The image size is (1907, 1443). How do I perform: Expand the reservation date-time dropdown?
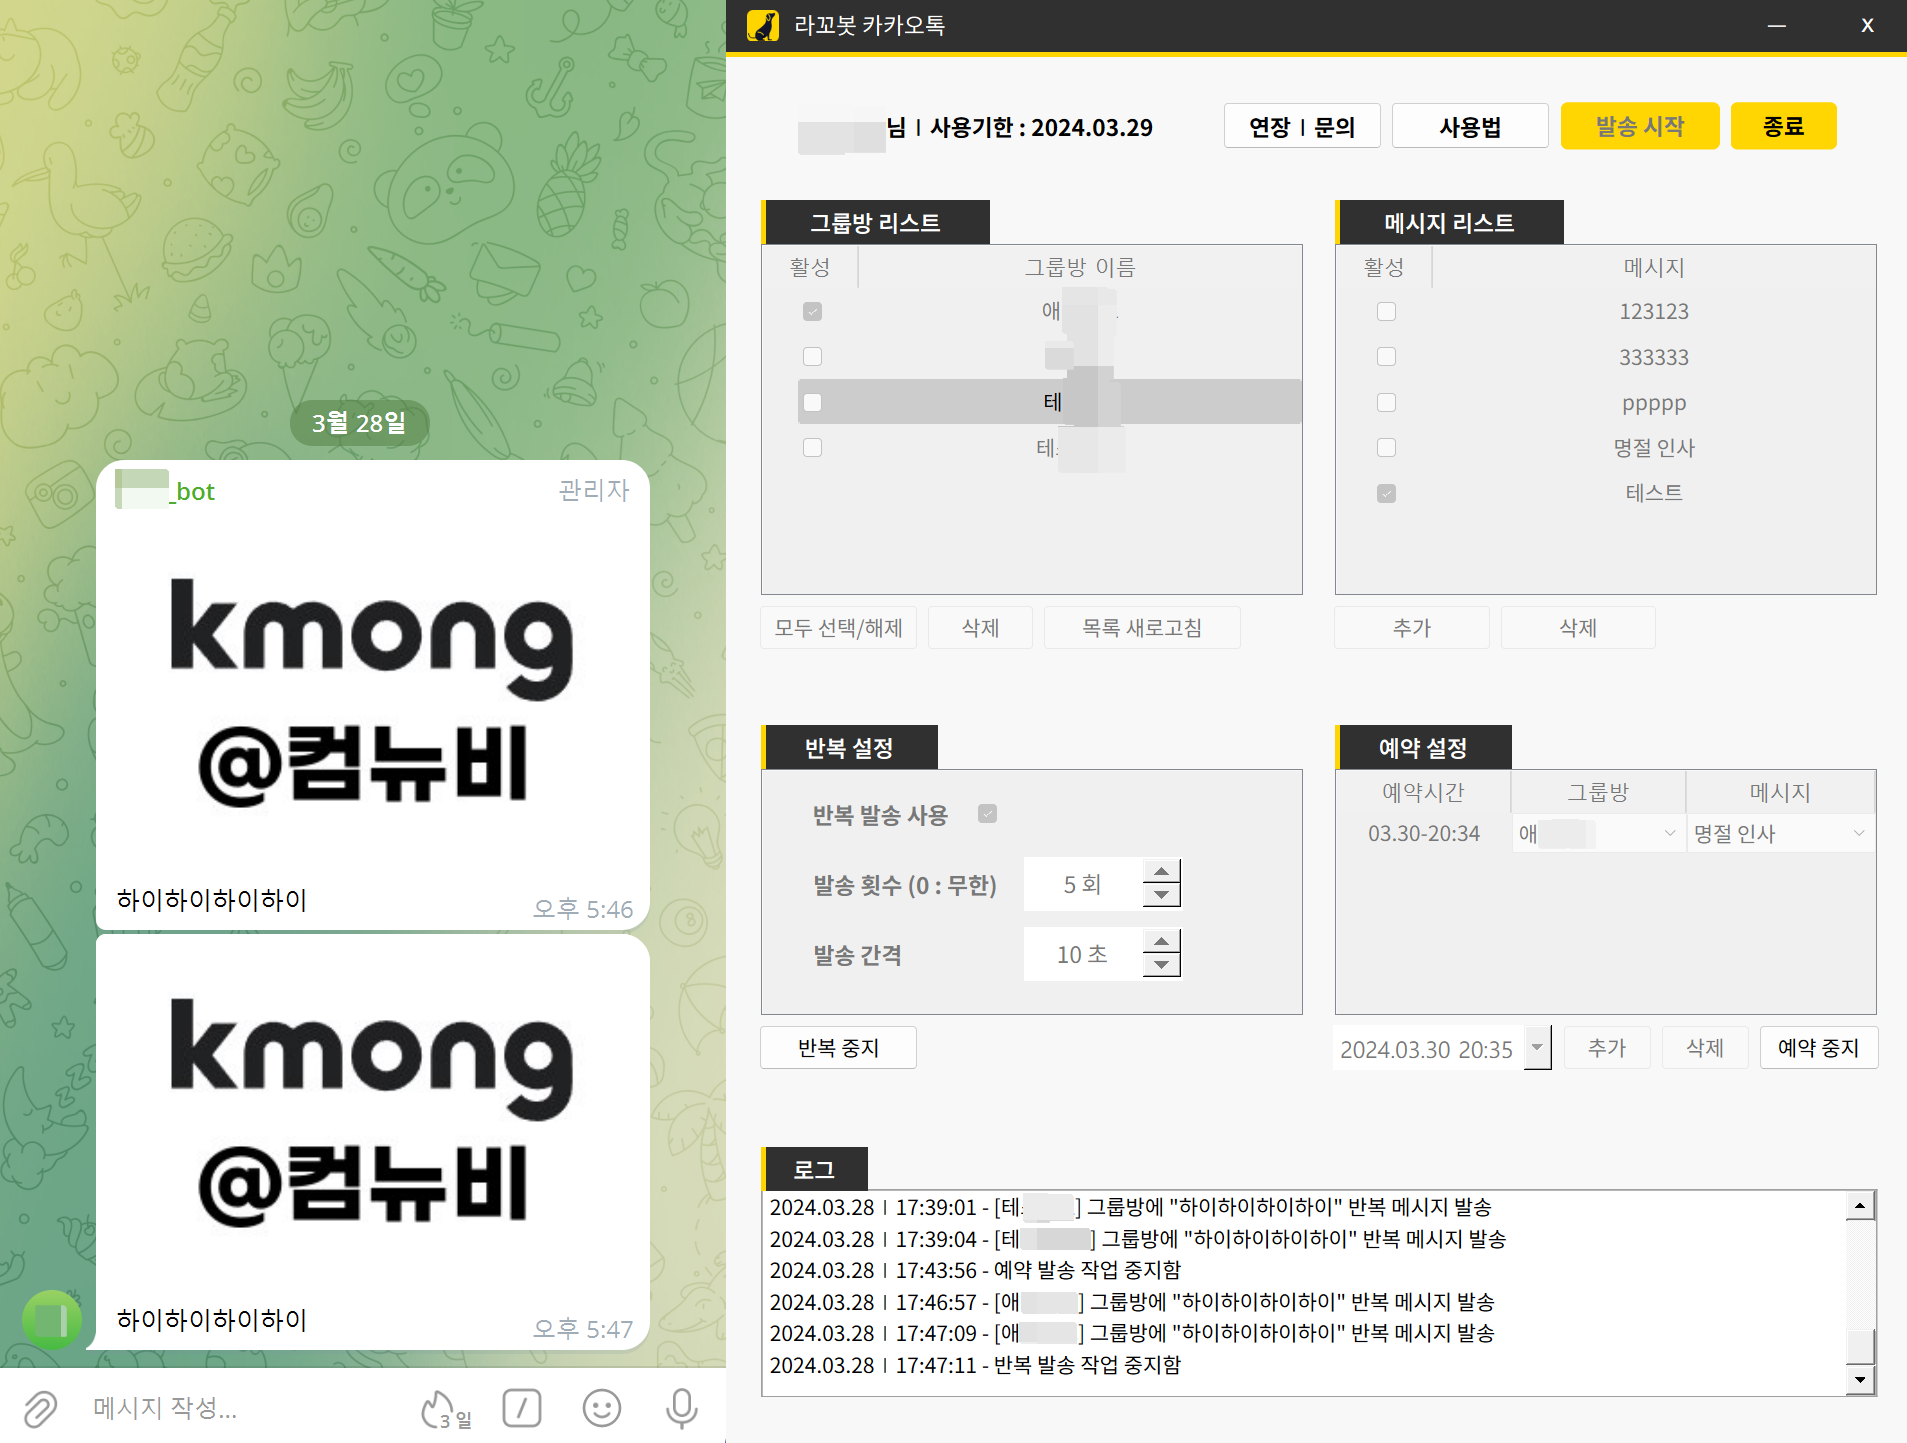click(x=1537, y=1048)
